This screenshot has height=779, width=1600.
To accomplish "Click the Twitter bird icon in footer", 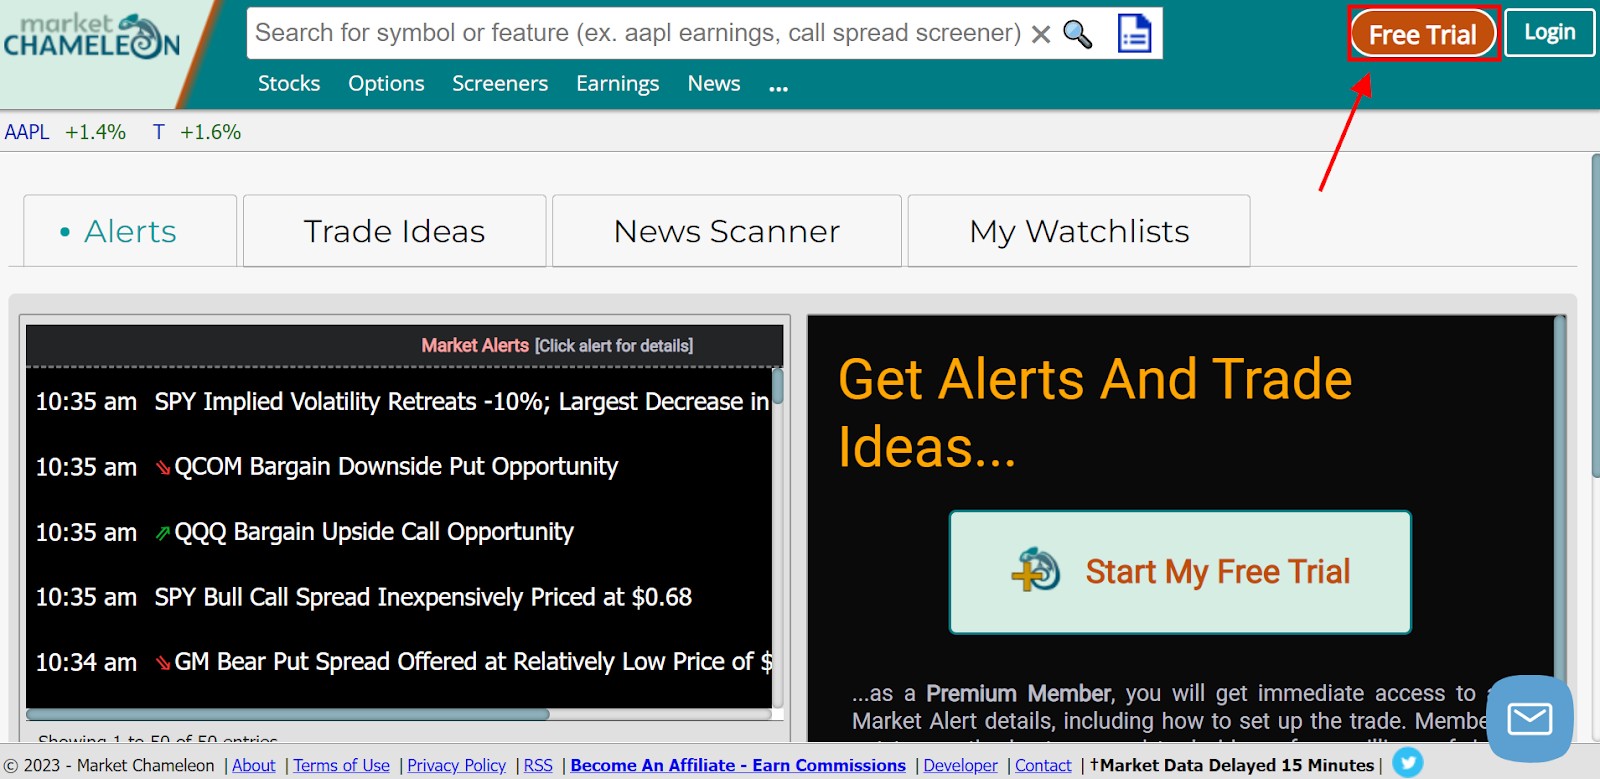I will click(x=1407, y=763).
